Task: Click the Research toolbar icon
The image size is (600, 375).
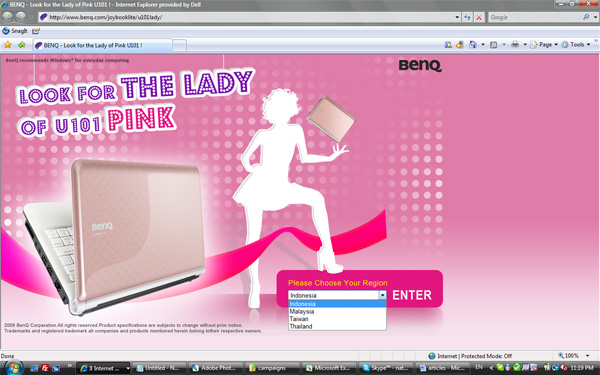Action: pos(448,45)
